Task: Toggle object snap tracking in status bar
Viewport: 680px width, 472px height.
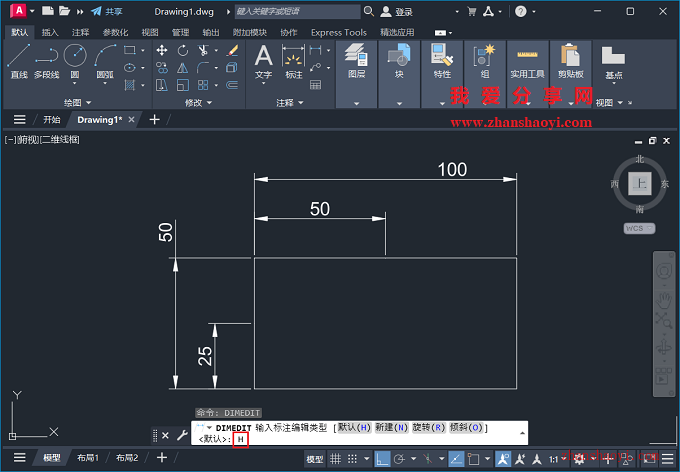Action: (456, 459)
